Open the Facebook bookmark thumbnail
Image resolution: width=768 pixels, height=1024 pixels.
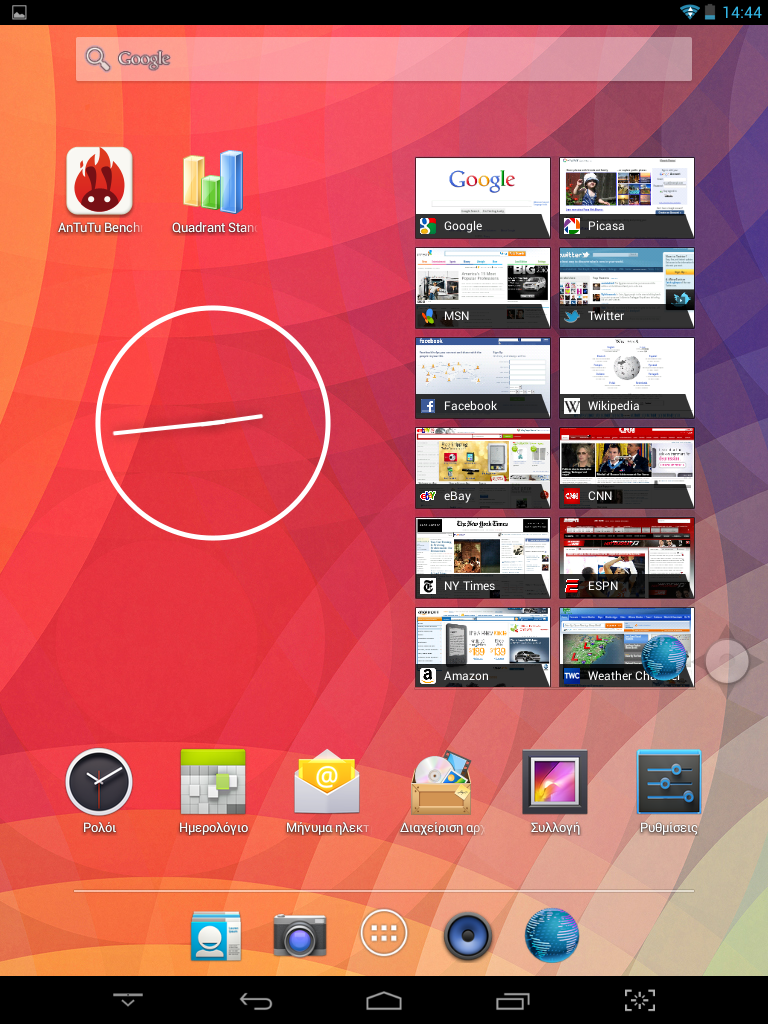[x=483, y=377]
